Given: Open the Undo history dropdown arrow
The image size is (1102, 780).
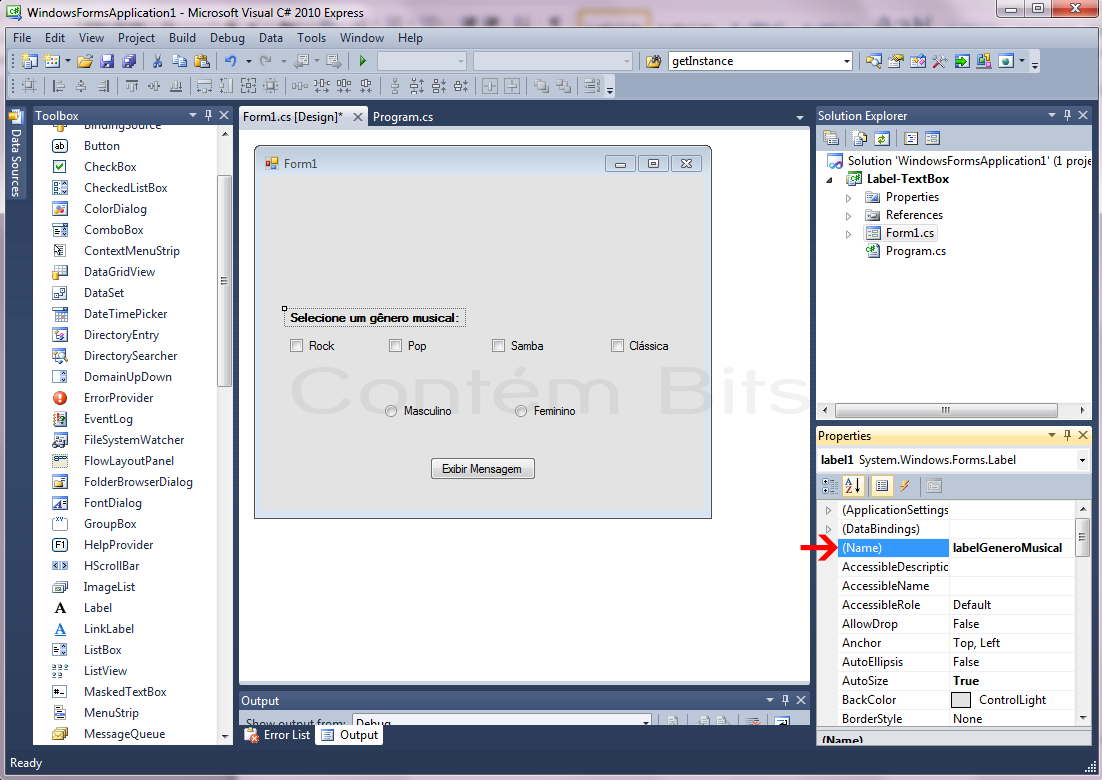Looking at the screenshot, I should [248, 61].
